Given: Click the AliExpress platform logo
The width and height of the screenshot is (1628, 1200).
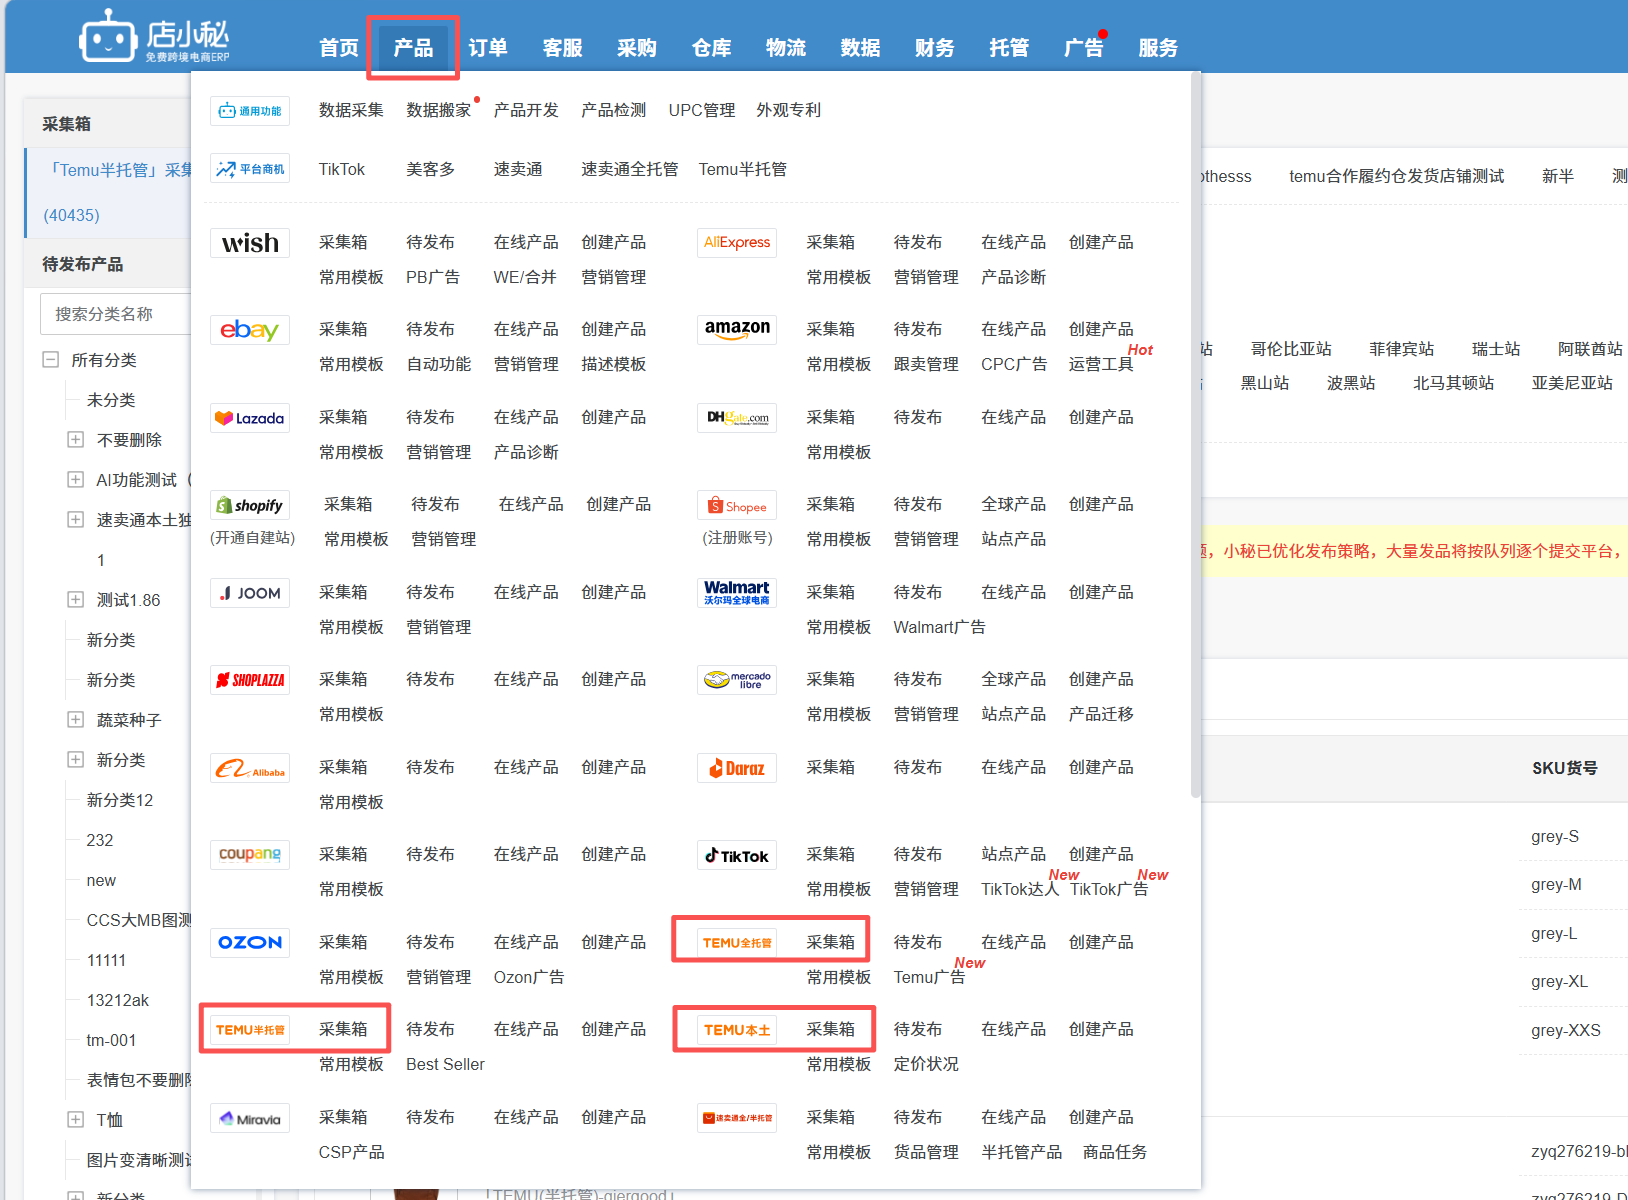Looking at the screenshot, I should click(x=737, y=243).
